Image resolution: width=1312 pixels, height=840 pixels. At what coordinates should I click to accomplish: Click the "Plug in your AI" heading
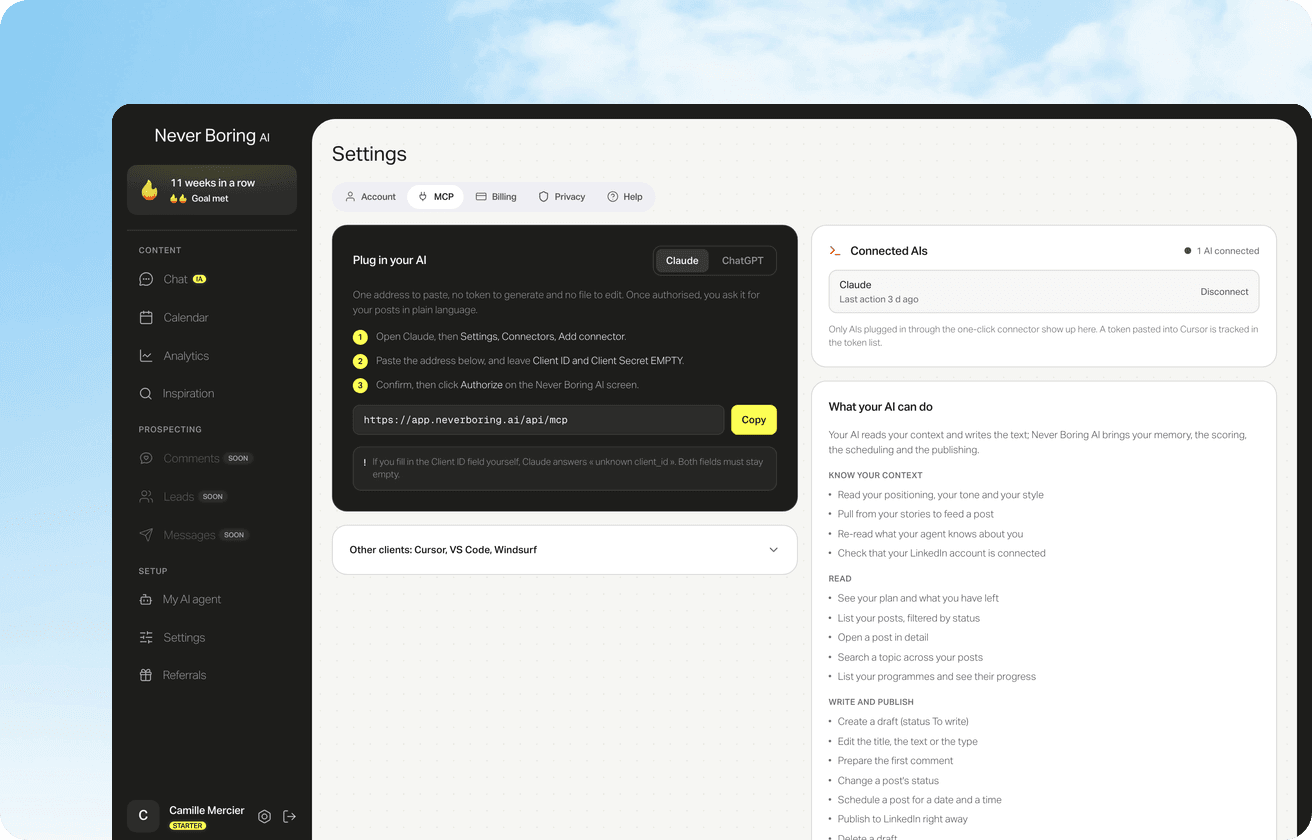(x=390, y=261)
